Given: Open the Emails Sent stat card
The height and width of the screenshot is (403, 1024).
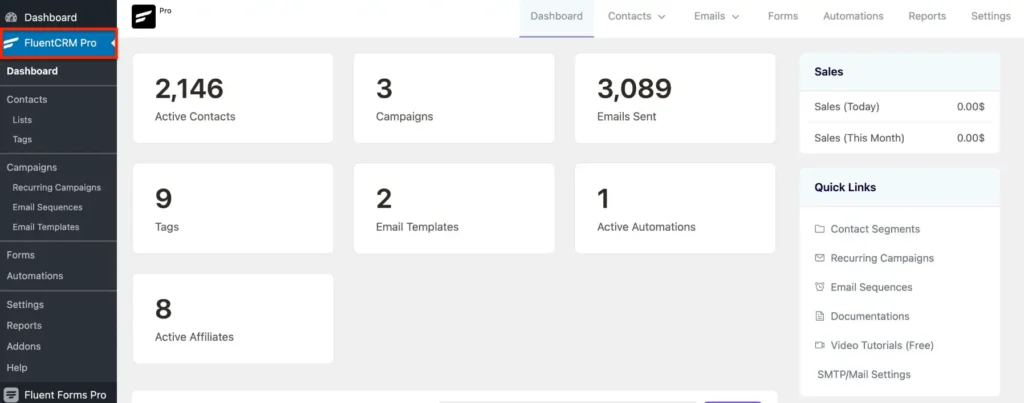Looking at the screenshot, I should point(675,98).
